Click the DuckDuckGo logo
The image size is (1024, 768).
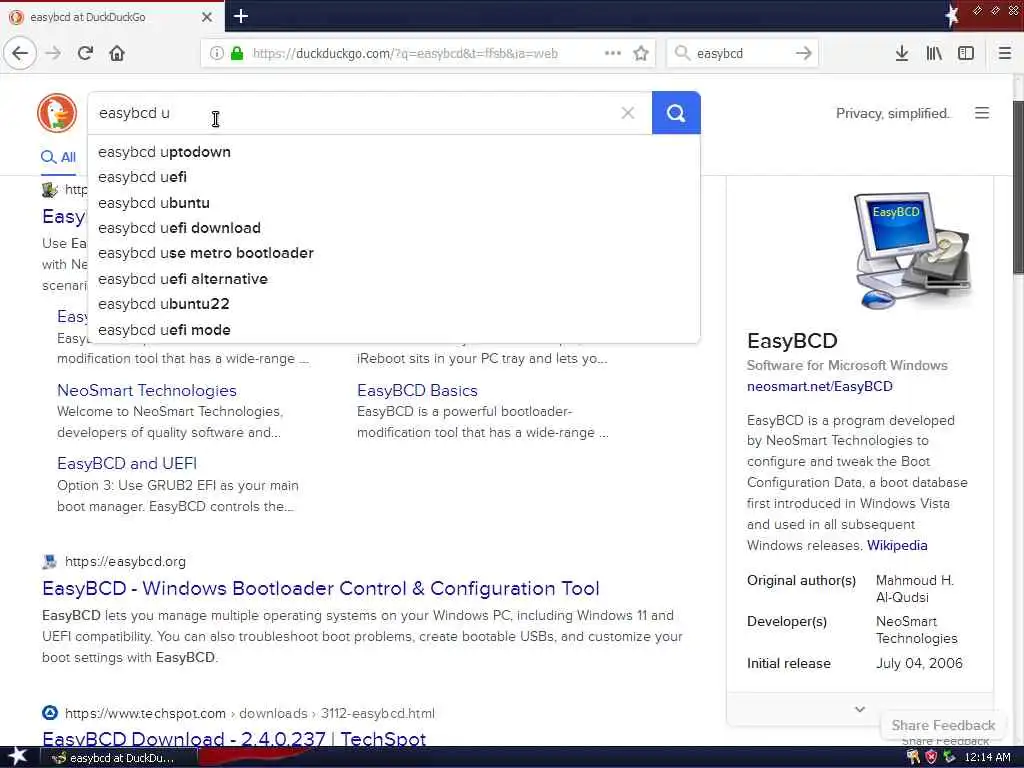point(57,113)
